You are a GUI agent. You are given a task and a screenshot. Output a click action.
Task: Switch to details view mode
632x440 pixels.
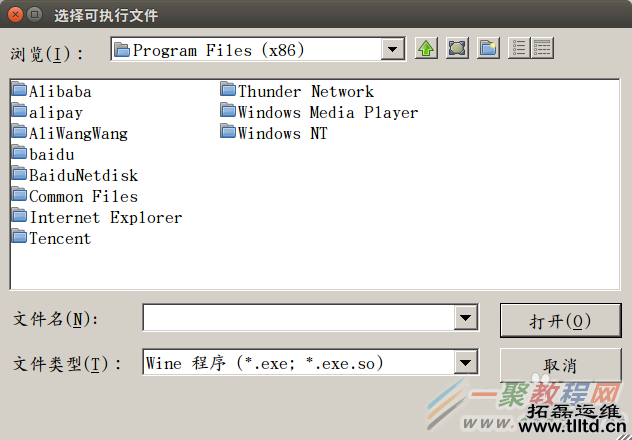pos(542,49)
